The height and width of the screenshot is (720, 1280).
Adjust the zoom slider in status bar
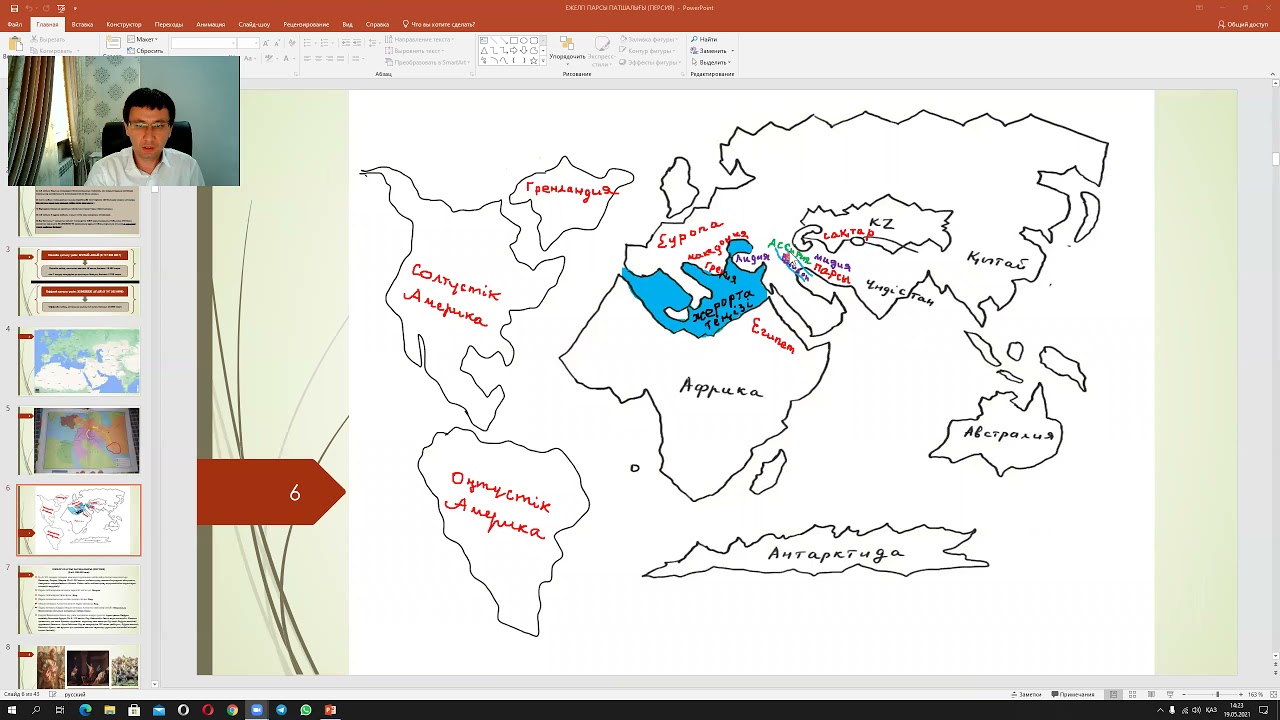pyautogui.click(x=1217, y=694)
